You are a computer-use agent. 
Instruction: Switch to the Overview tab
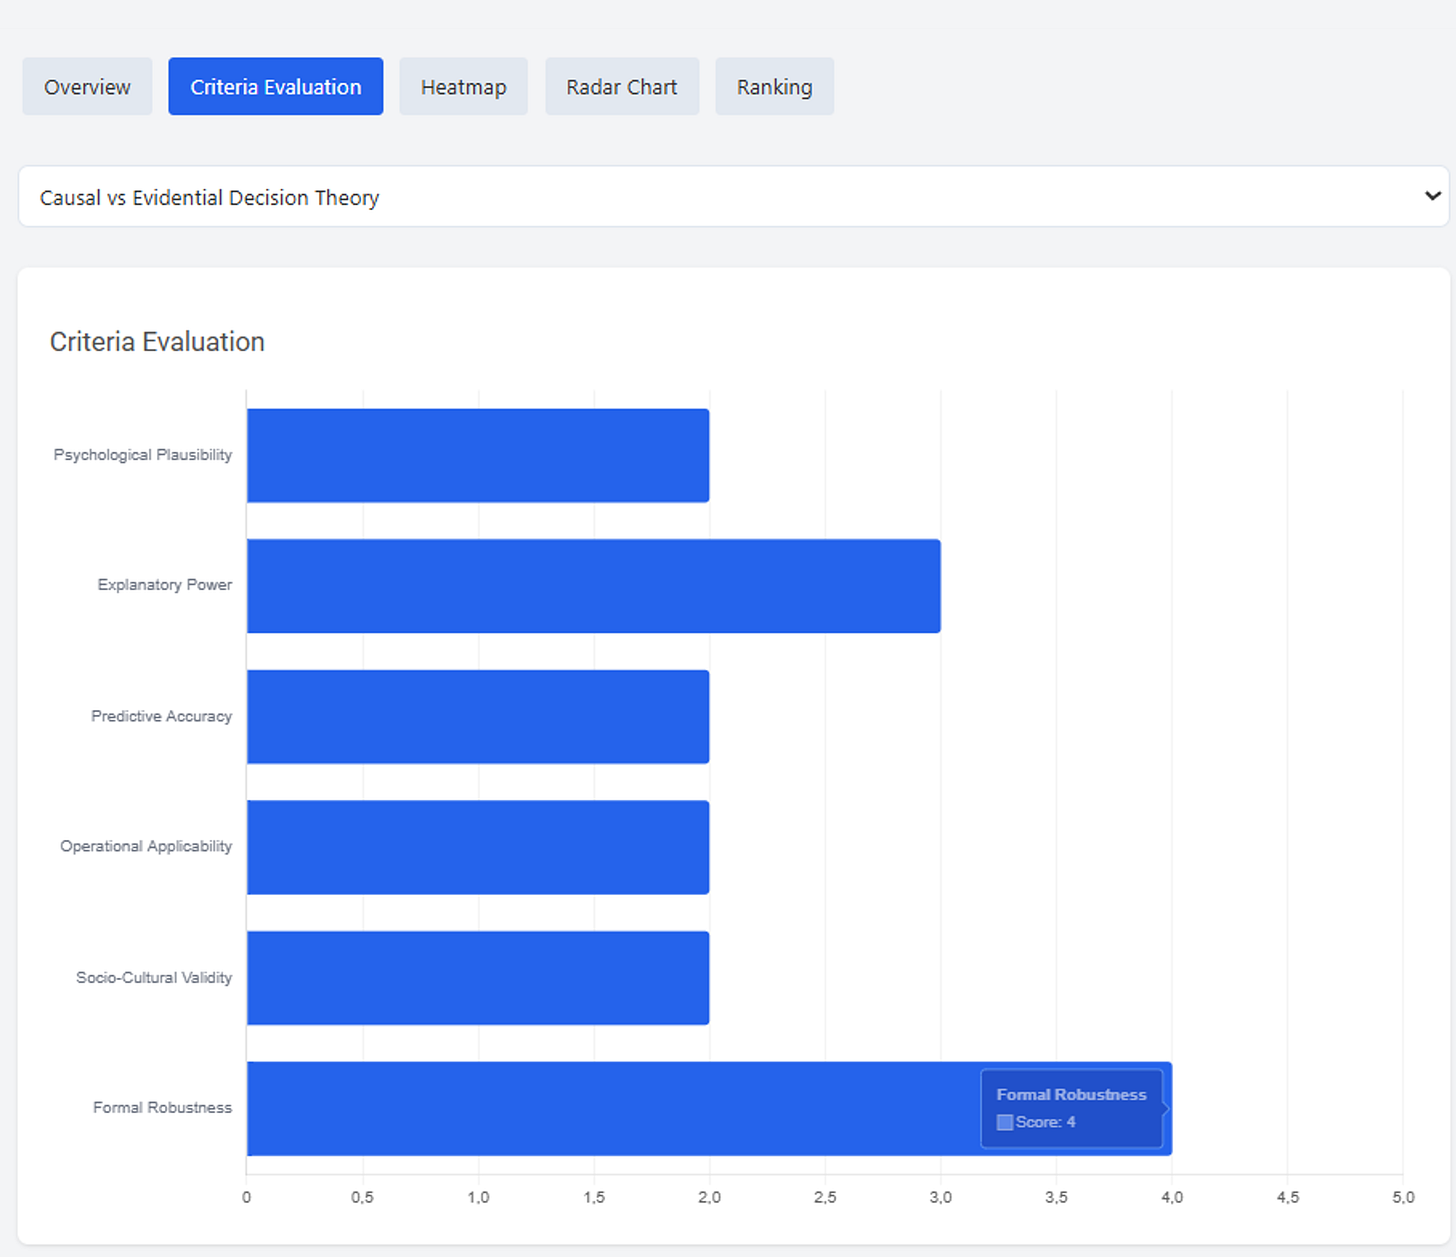coord(87,87)
